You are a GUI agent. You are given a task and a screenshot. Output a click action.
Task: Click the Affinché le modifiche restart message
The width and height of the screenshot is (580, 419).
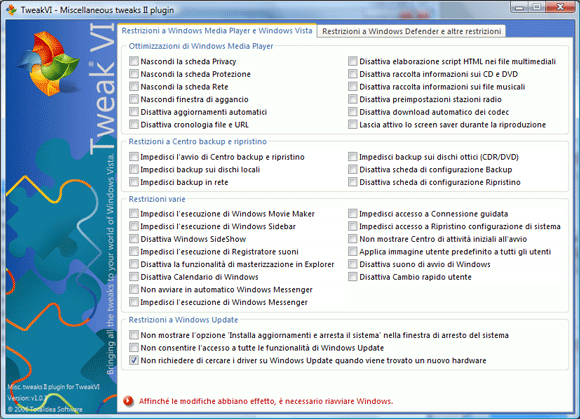tap(266, 401)
